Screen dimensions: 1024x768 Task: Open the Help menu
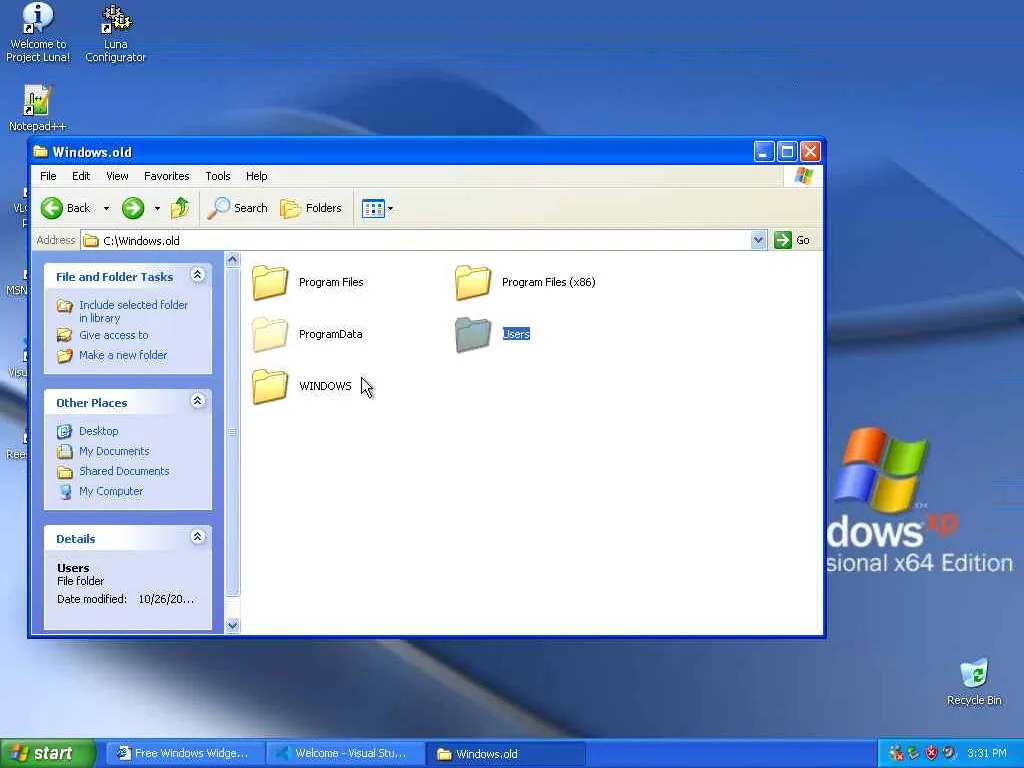pyautogui.click(x=257, y=176)
